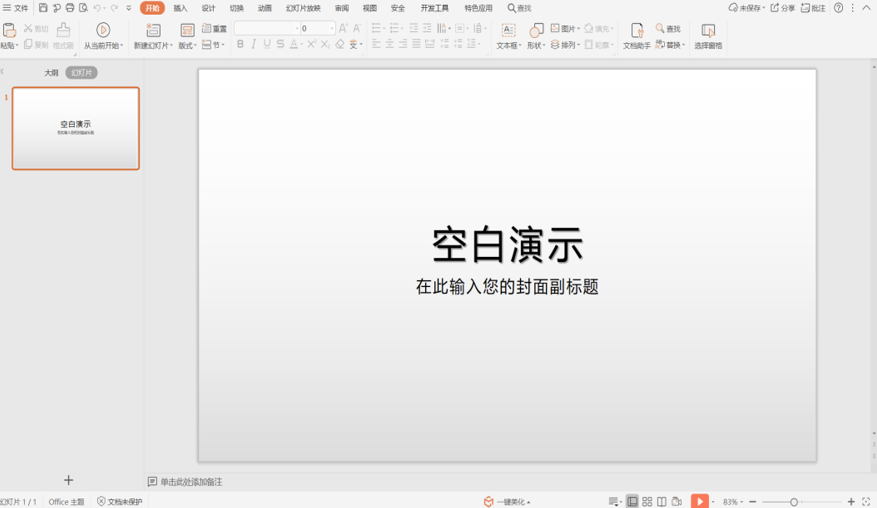Click orange play slideshow button in status bar
877x508 pixels.
(x=700, y=501)
